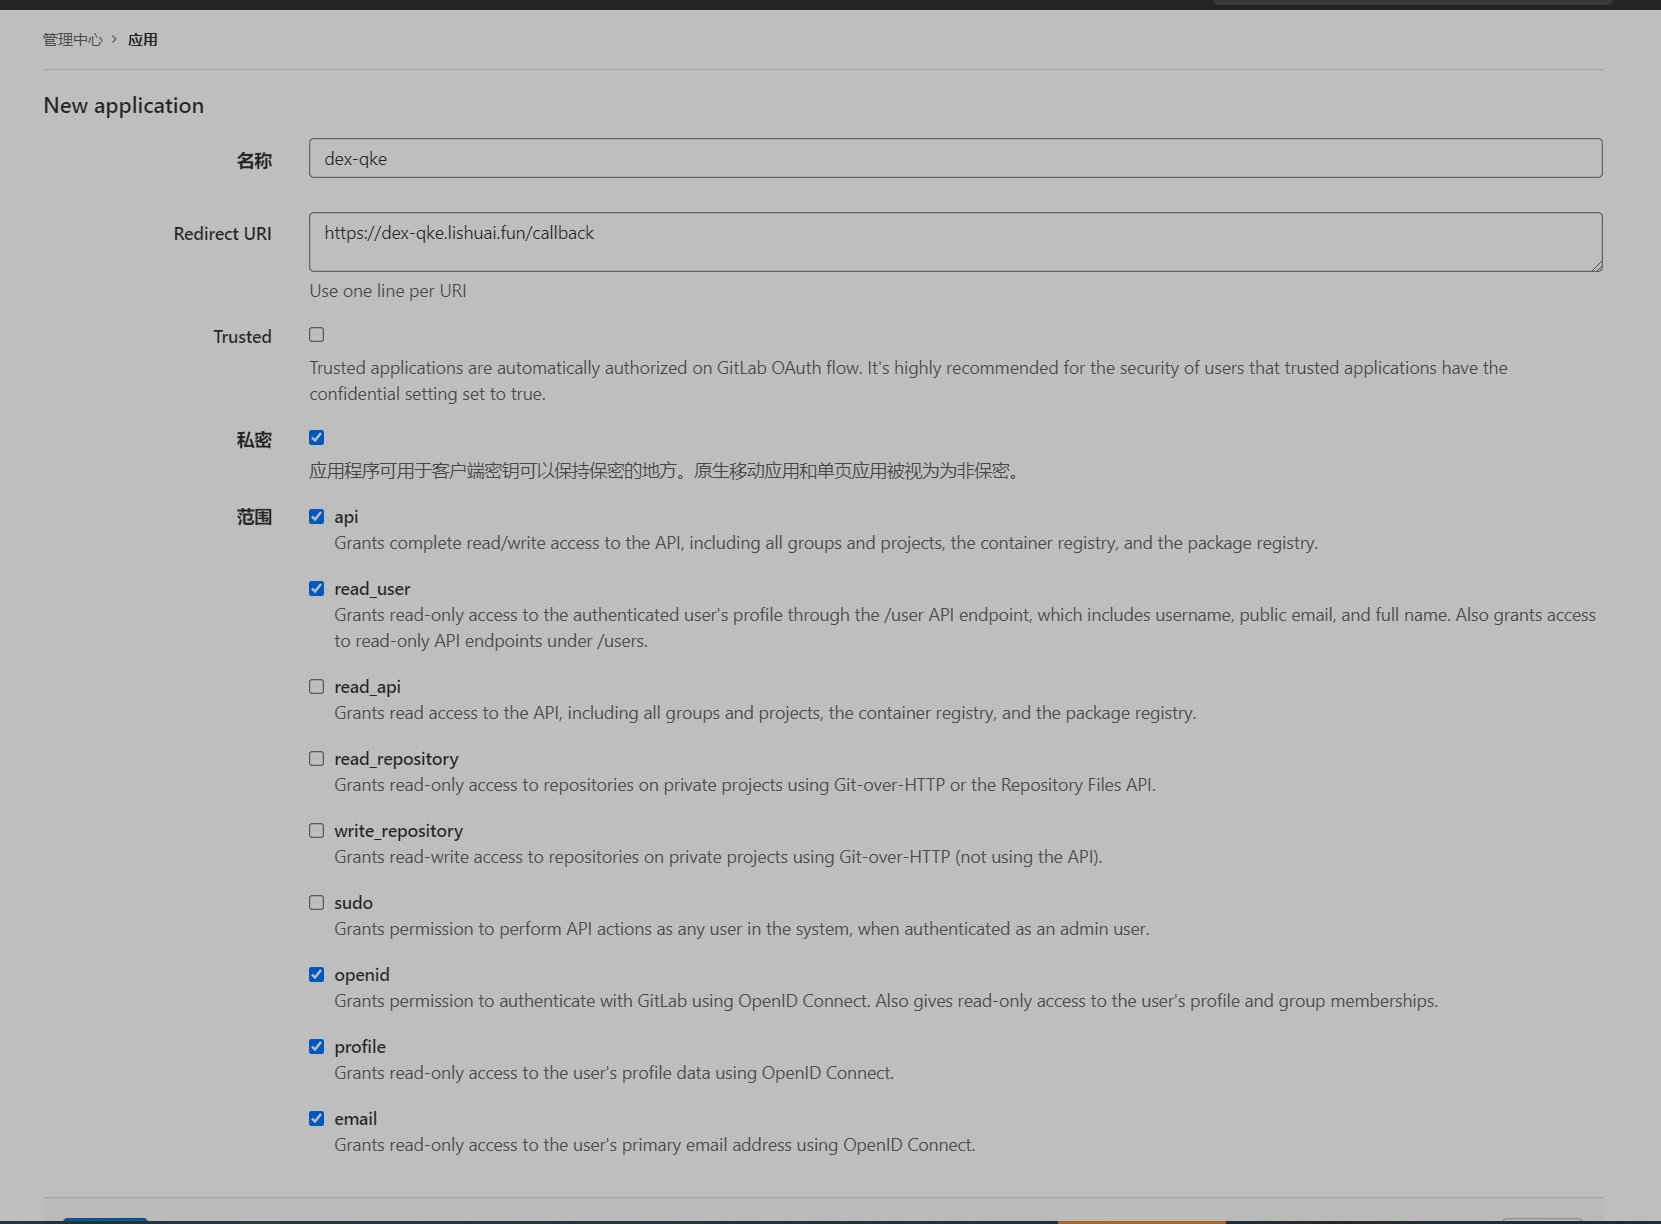Screen dimensions: 1661x1224
Task: Enable the write_repository scope checkbox
Action: [x=317, y=831]
